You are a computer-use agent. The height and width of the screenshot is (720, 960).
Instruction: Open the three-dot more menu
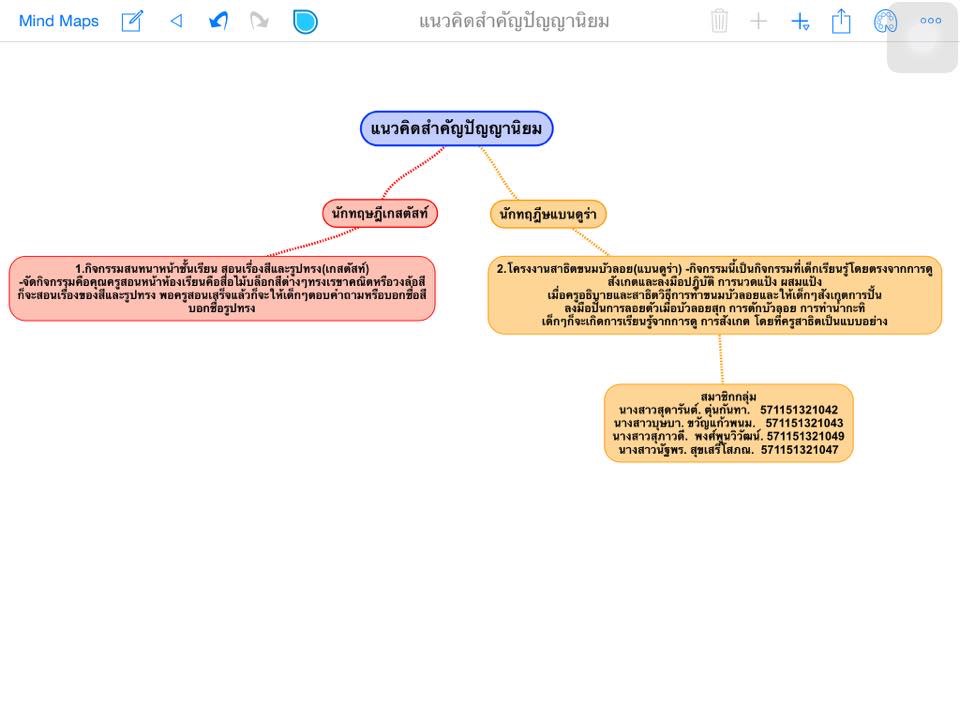click(x=931, y=21)
